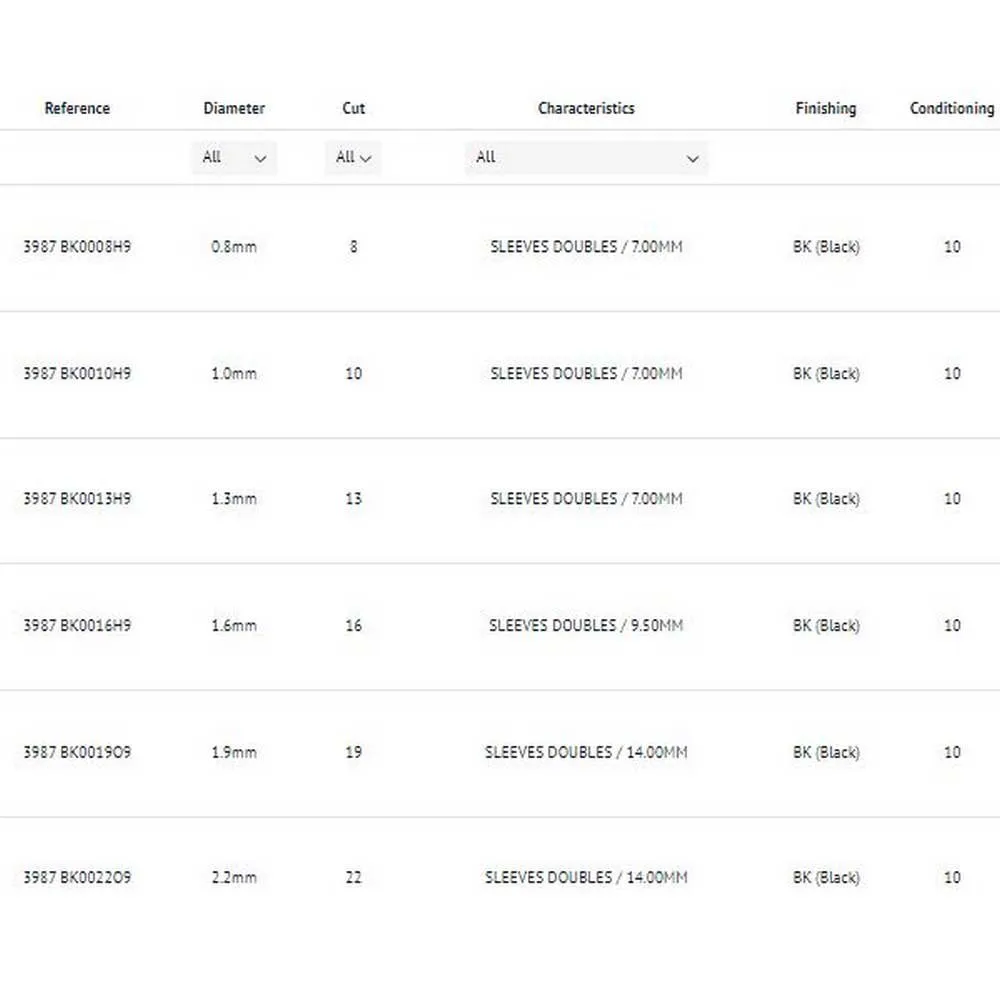Select reference 3987 BK0019O9
The width and height of the screenshot is (1000, 1000).
(77, 752)
